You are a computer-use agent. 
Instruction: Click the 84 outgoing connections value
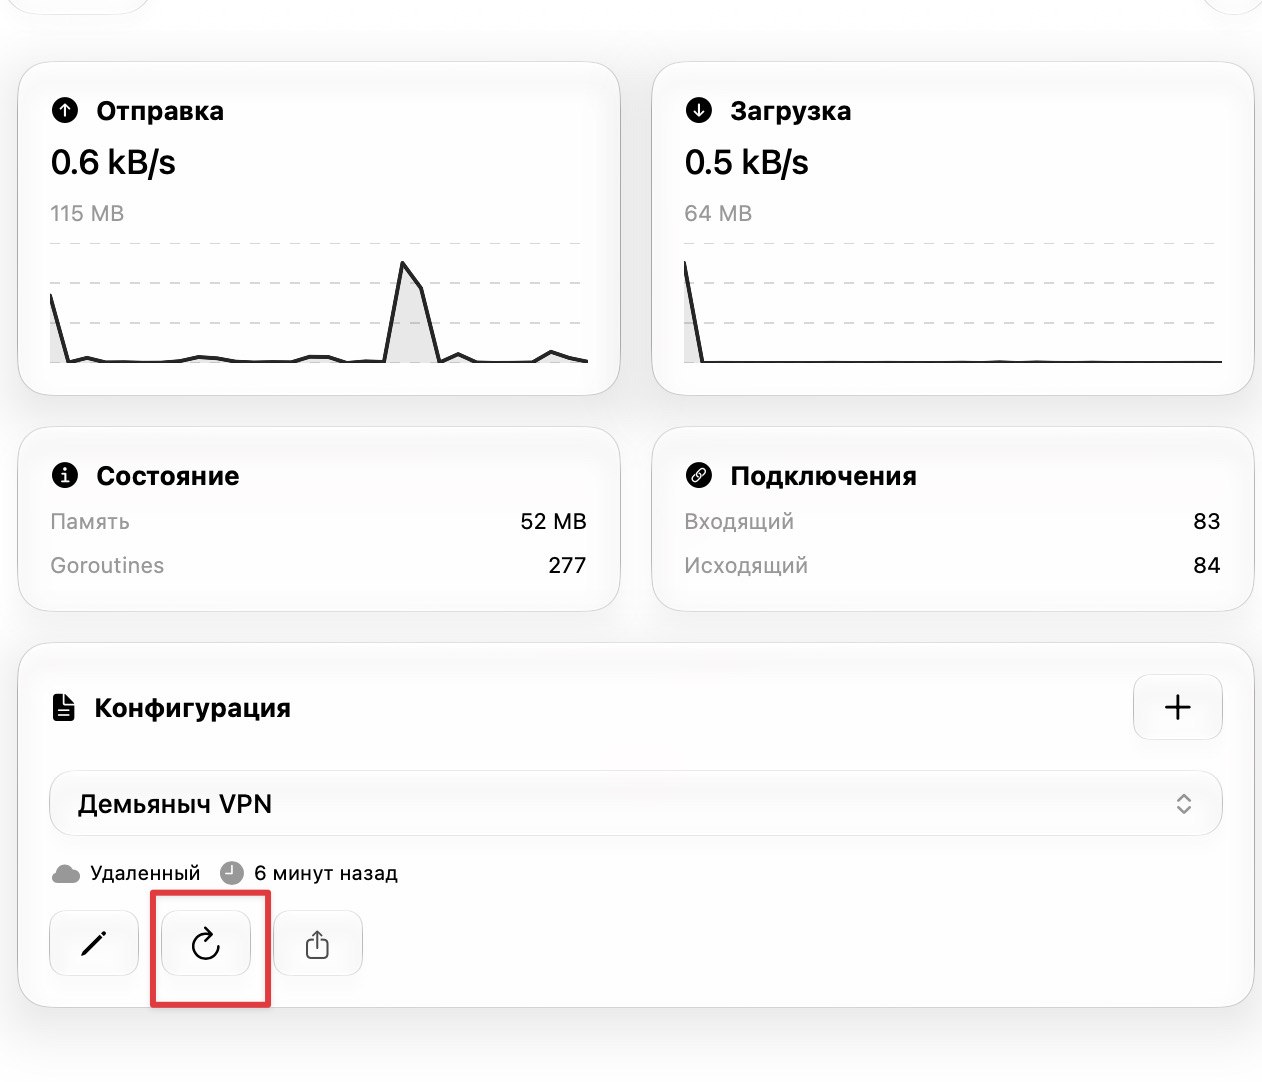(1207, 566)
